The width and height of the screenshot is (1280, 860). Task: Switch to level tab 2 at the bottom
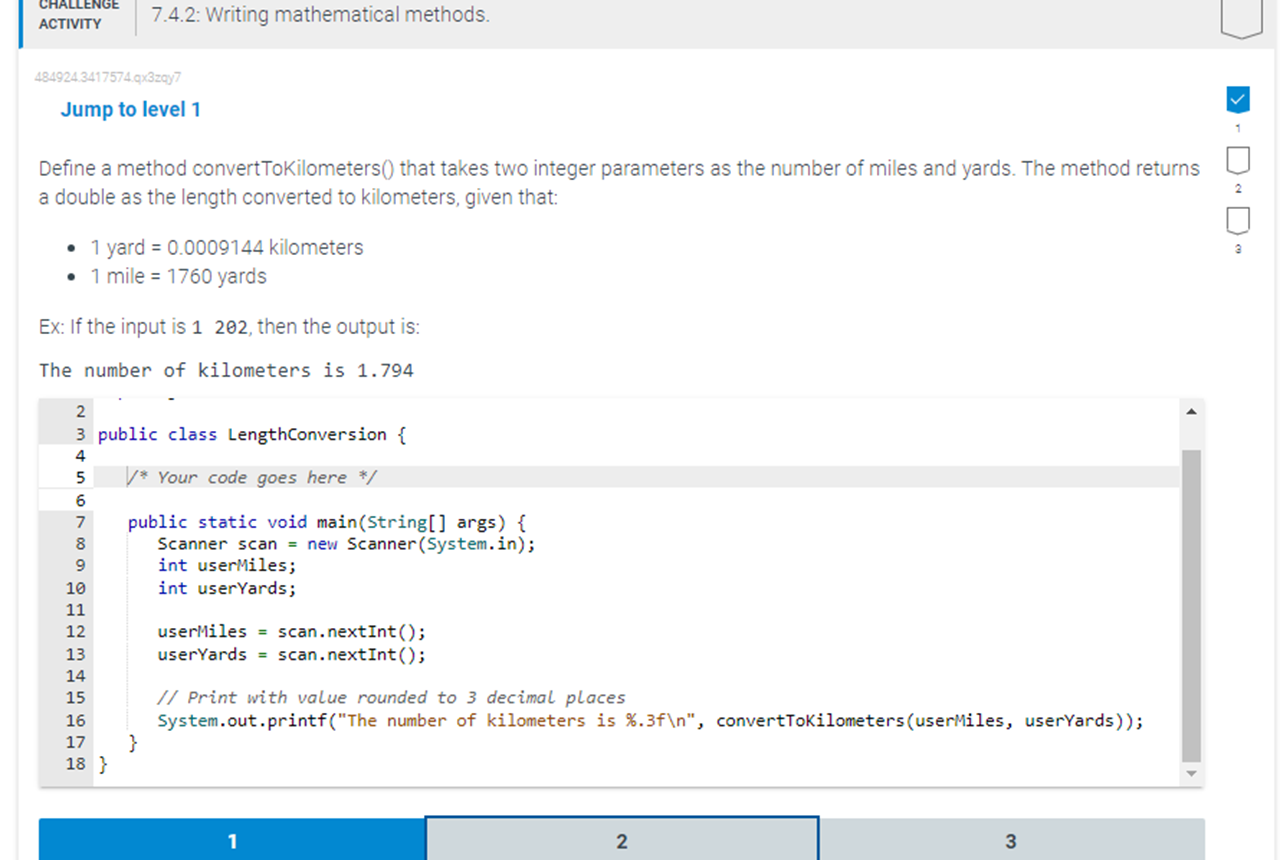tap(621, 841)
